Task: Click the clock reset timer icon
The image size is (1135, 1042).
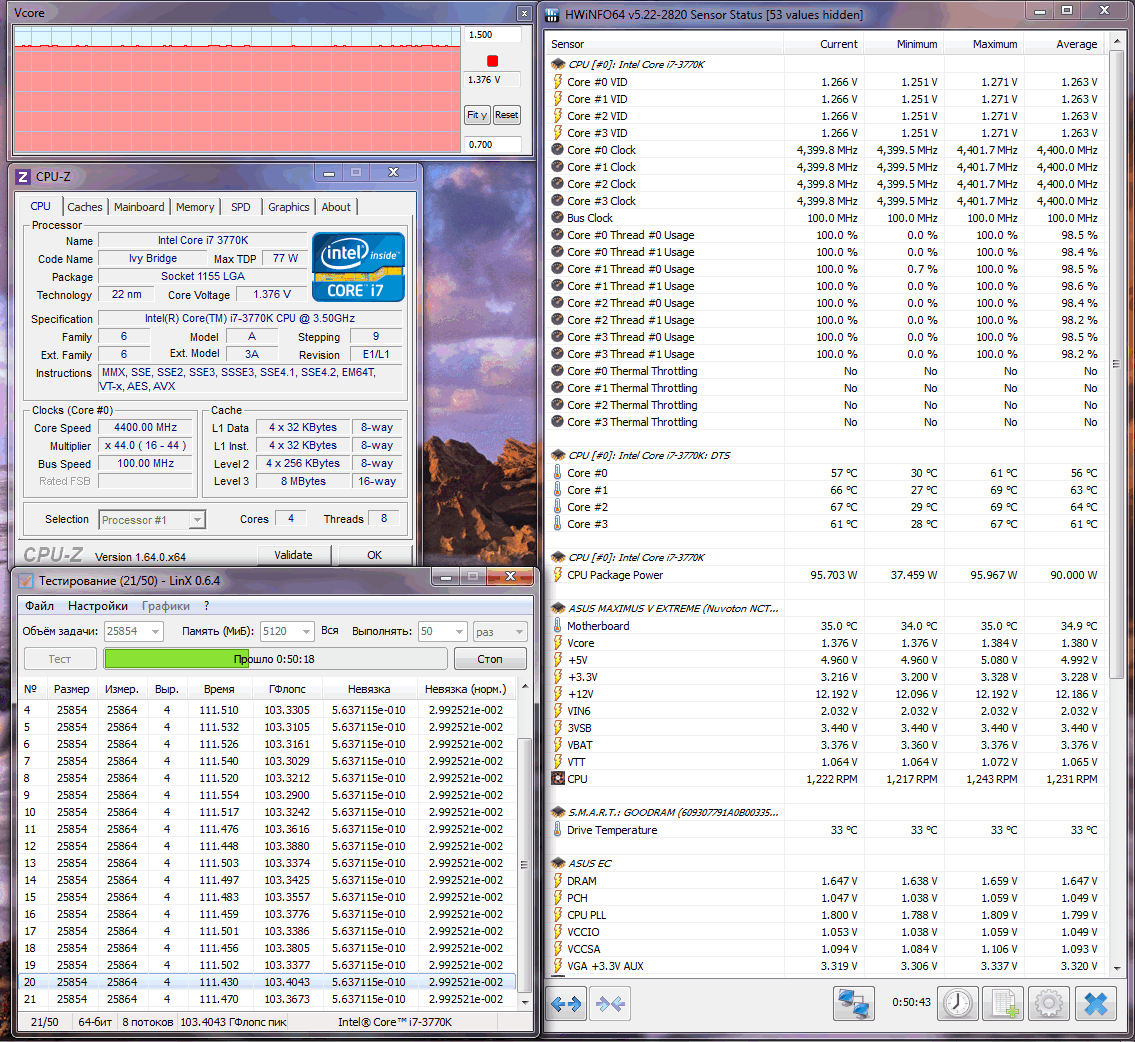Action: (958, 1004)
